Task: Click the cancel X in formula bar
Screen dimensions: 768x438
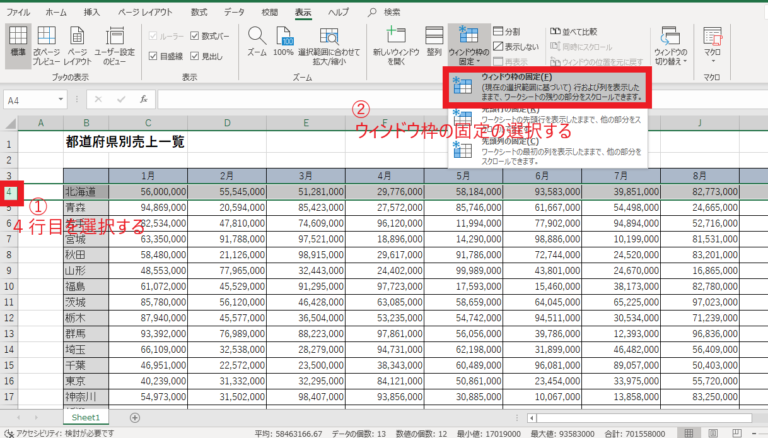Action: point(98,99)
